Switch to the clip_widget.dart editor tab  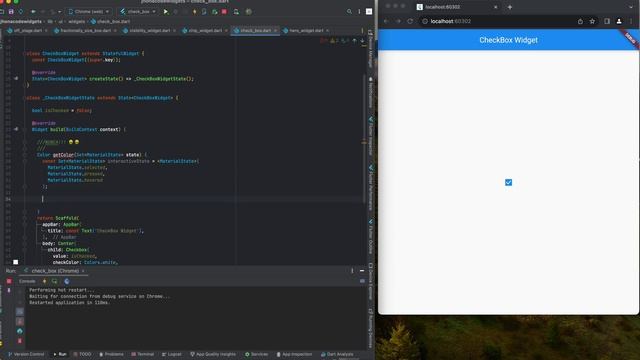coord(204,31)
